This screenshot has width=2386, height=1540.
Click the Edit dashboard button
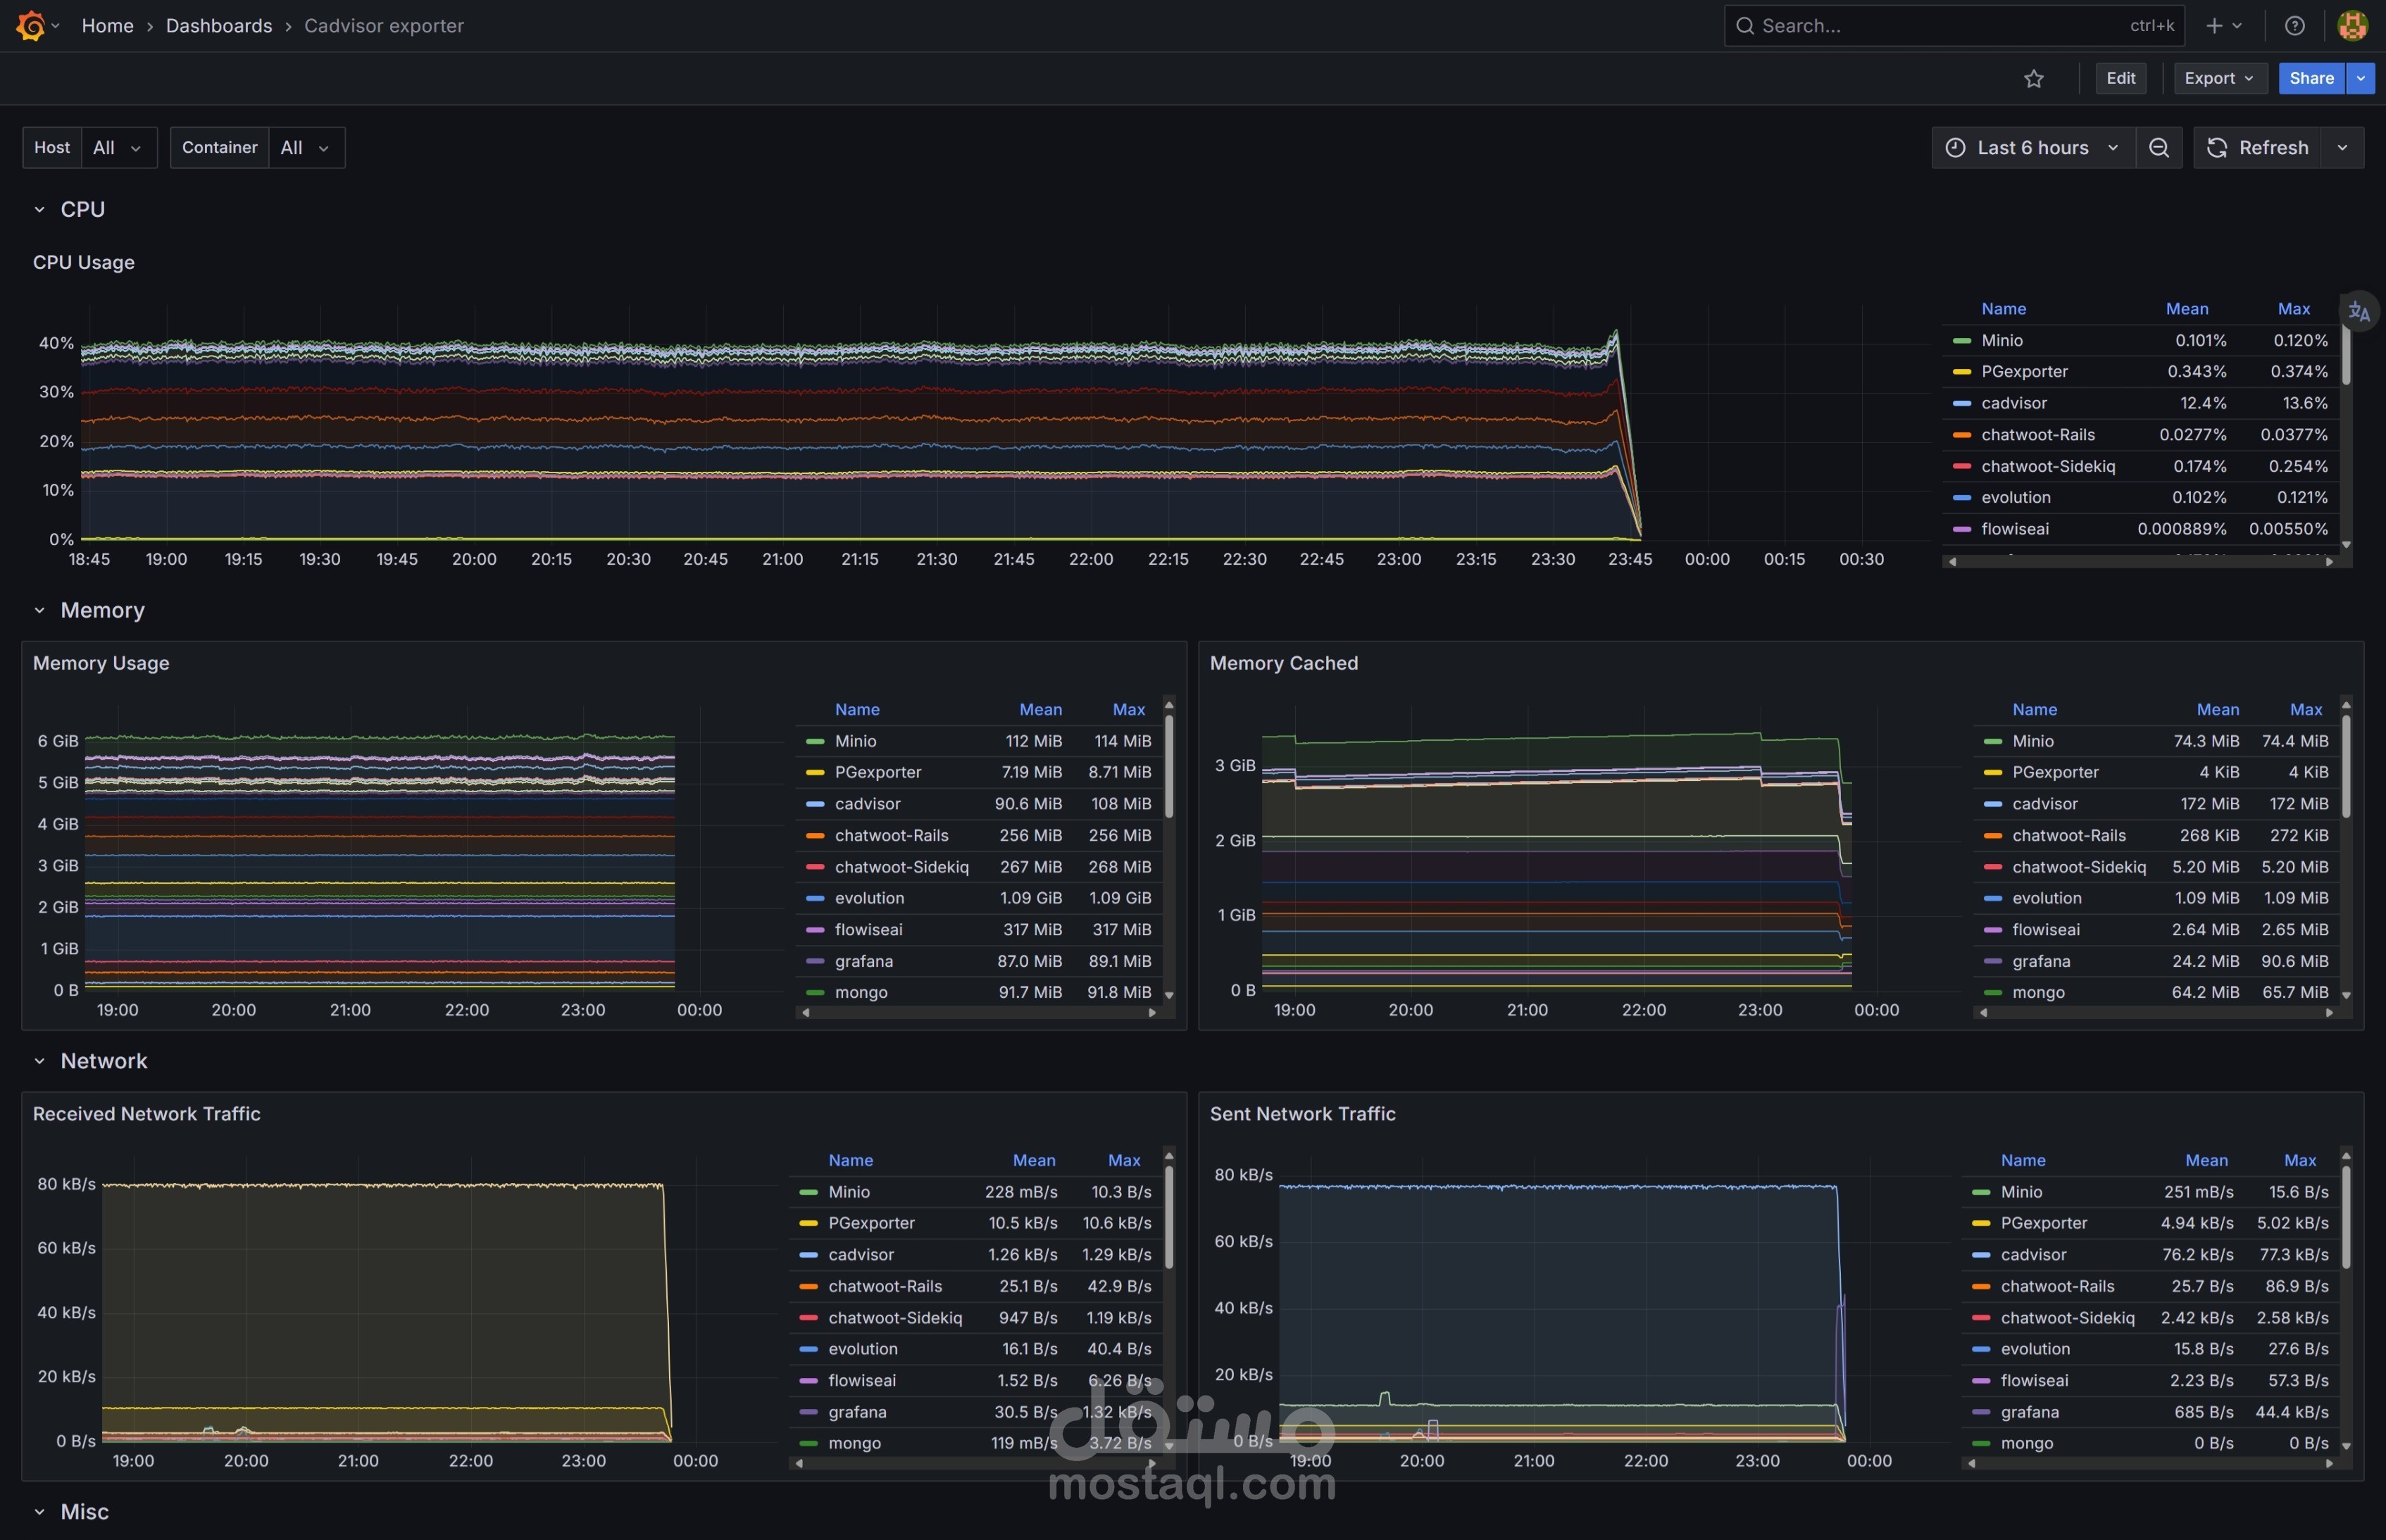pos(2120,78)
